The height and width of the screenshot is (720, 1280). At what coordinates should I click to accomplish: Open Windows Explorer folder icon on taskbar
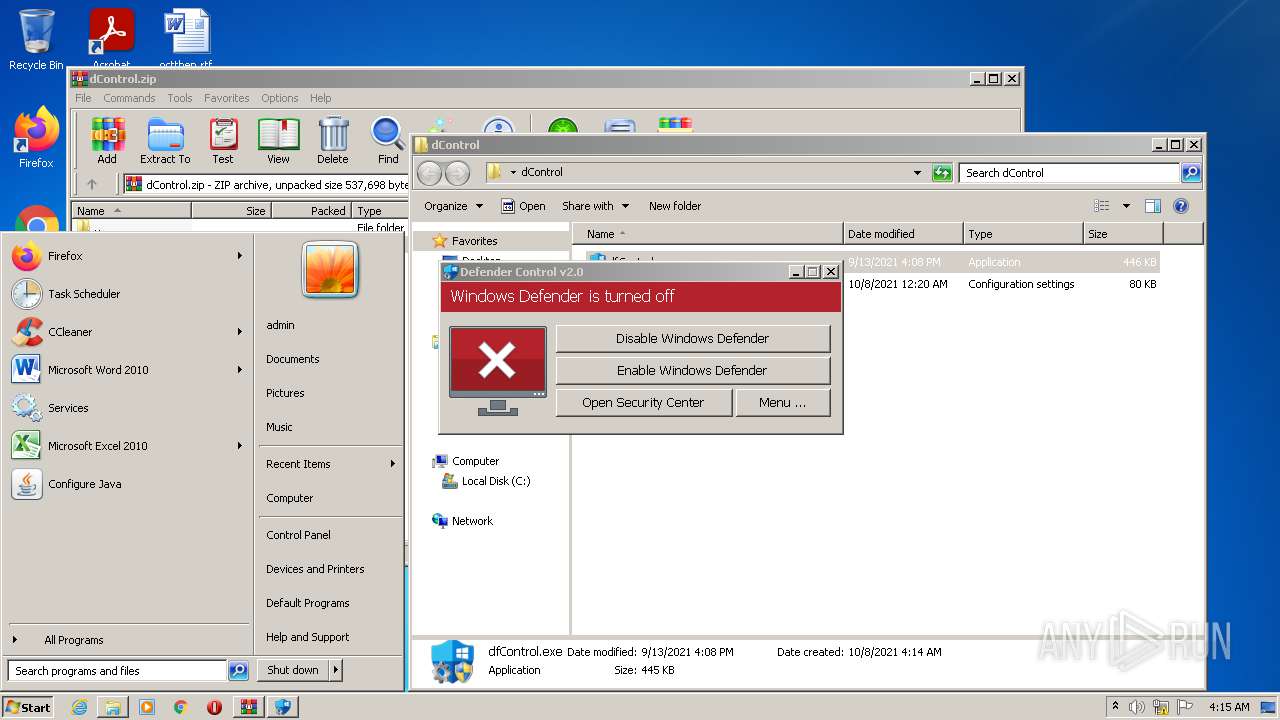tap(113, 707)
